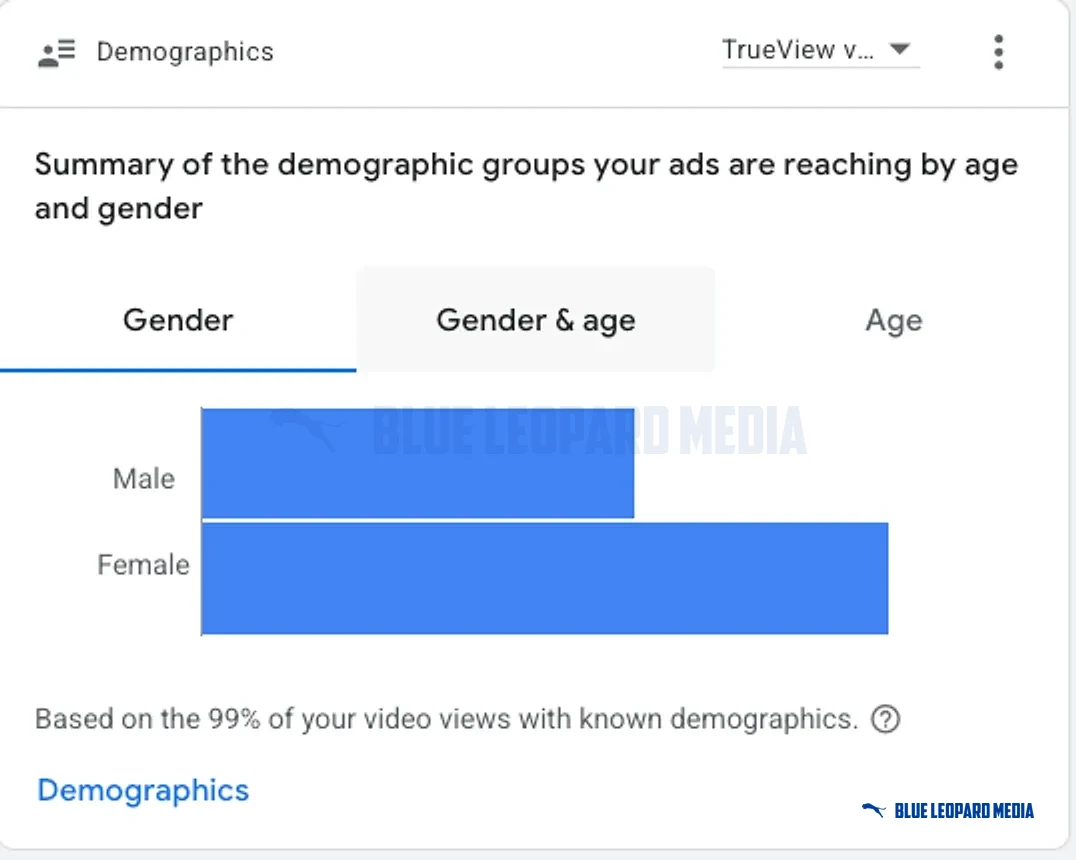1076x860 pixels.
Task: Select the Gender tab
Action: tap(178, 320)
